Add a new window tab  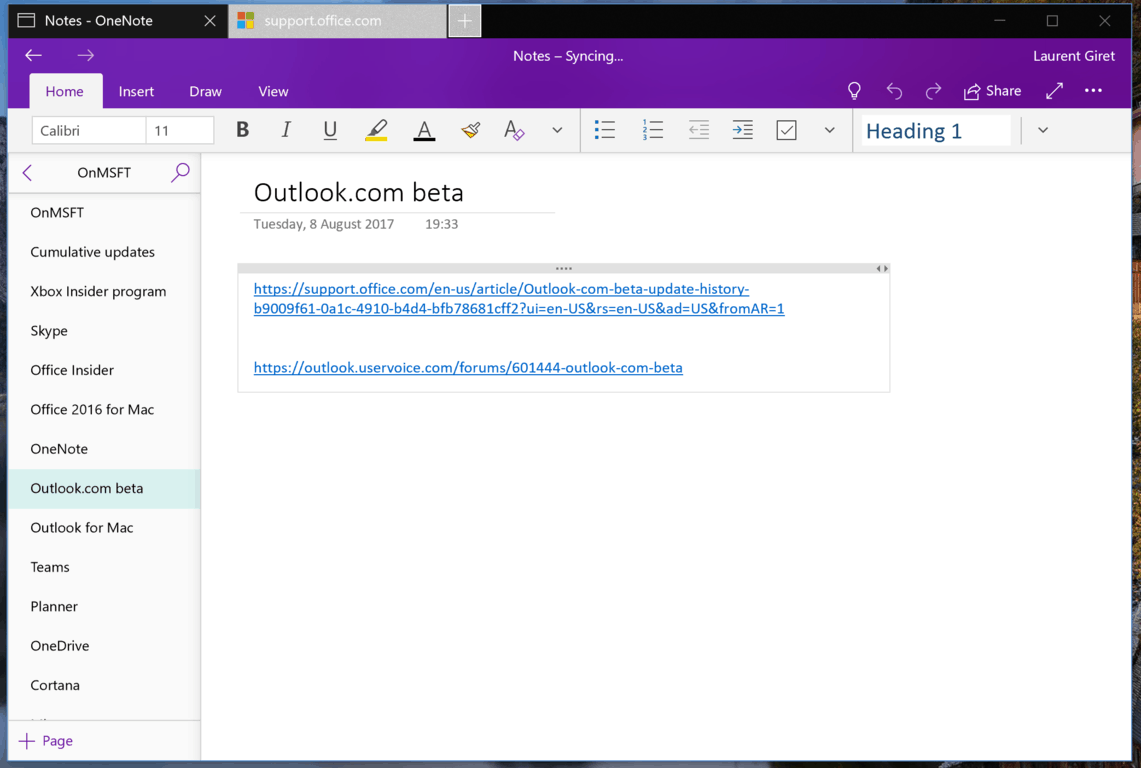(x=464, y=20)
